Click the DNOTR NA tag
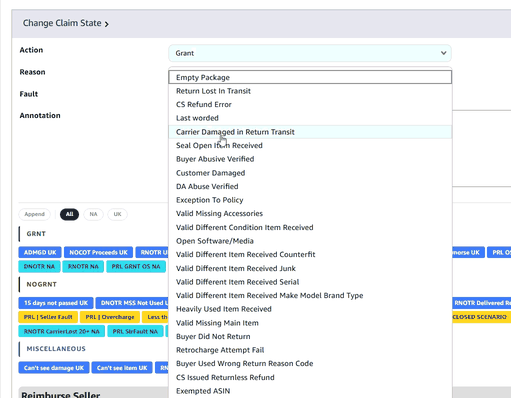The image size is (511, 398). 39,267
